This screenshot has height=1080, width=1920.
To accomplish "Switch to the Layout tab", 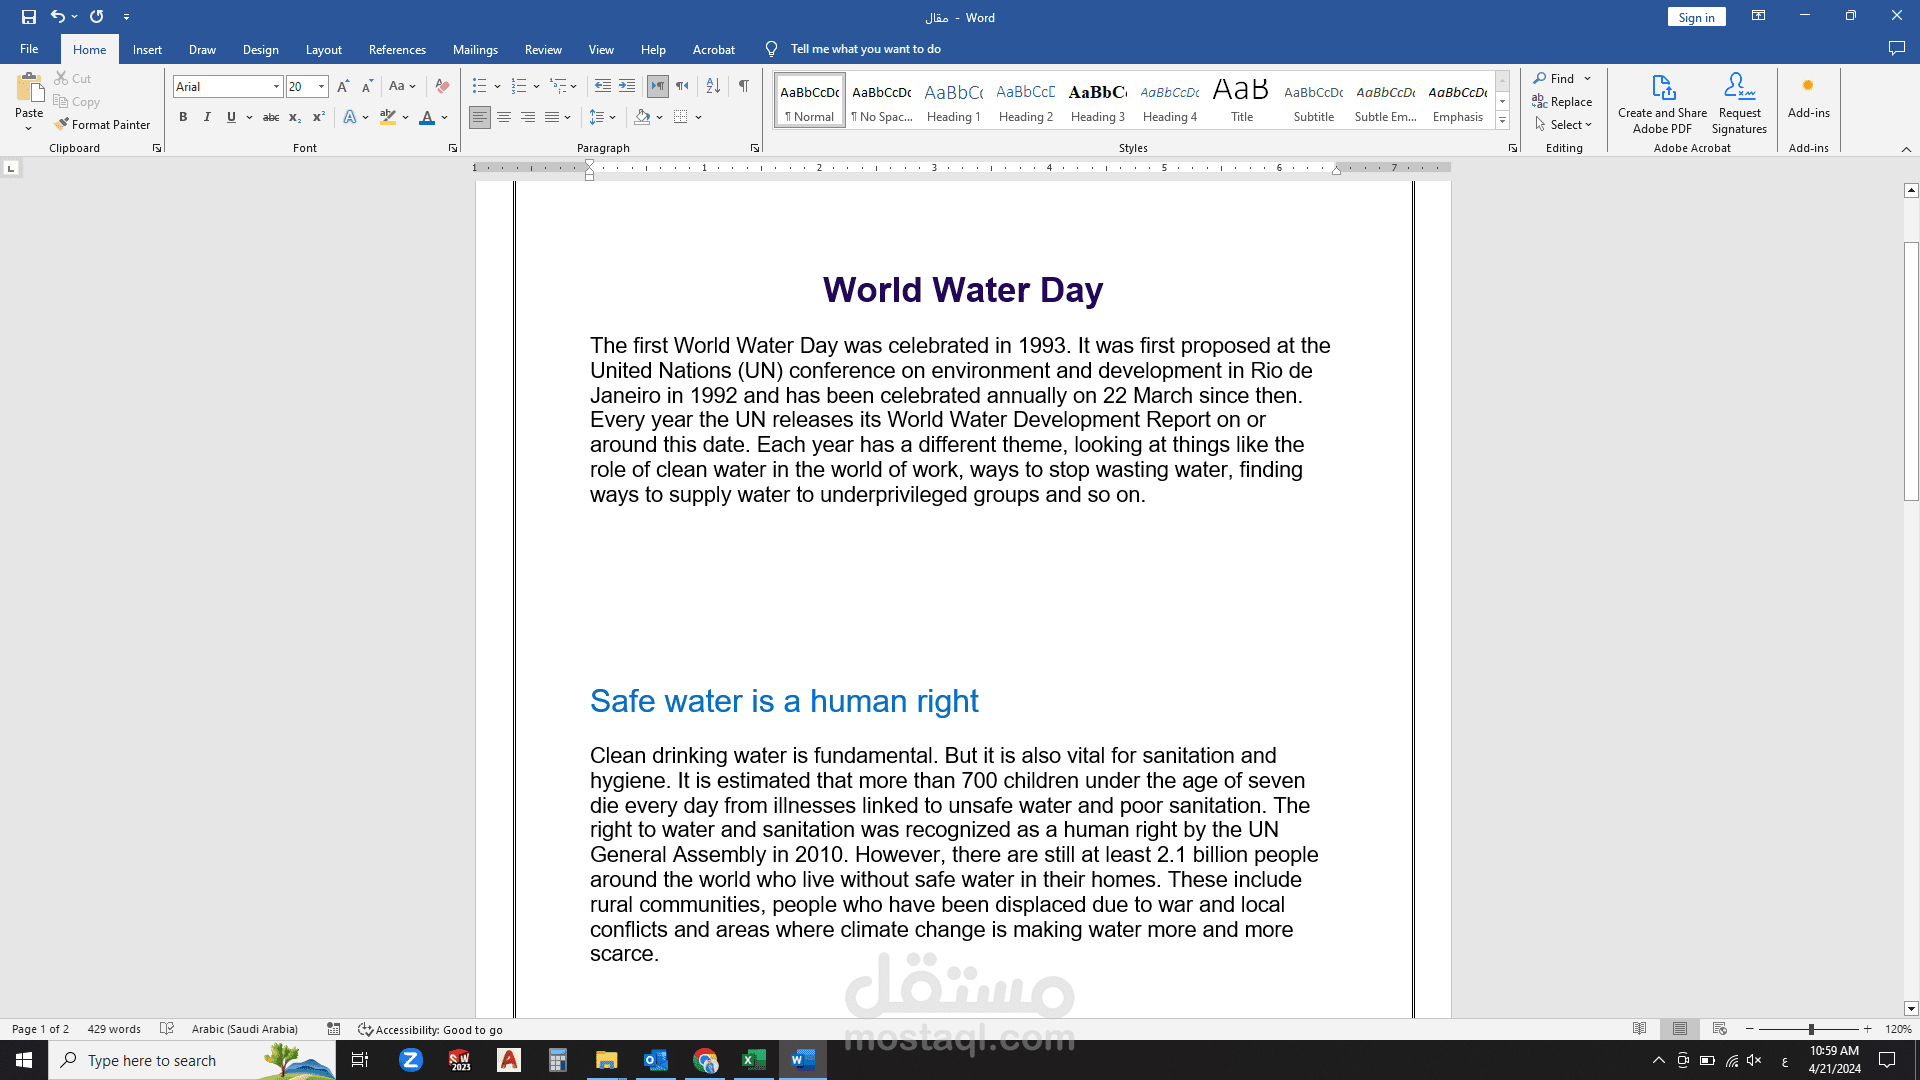I will [323, 50].
